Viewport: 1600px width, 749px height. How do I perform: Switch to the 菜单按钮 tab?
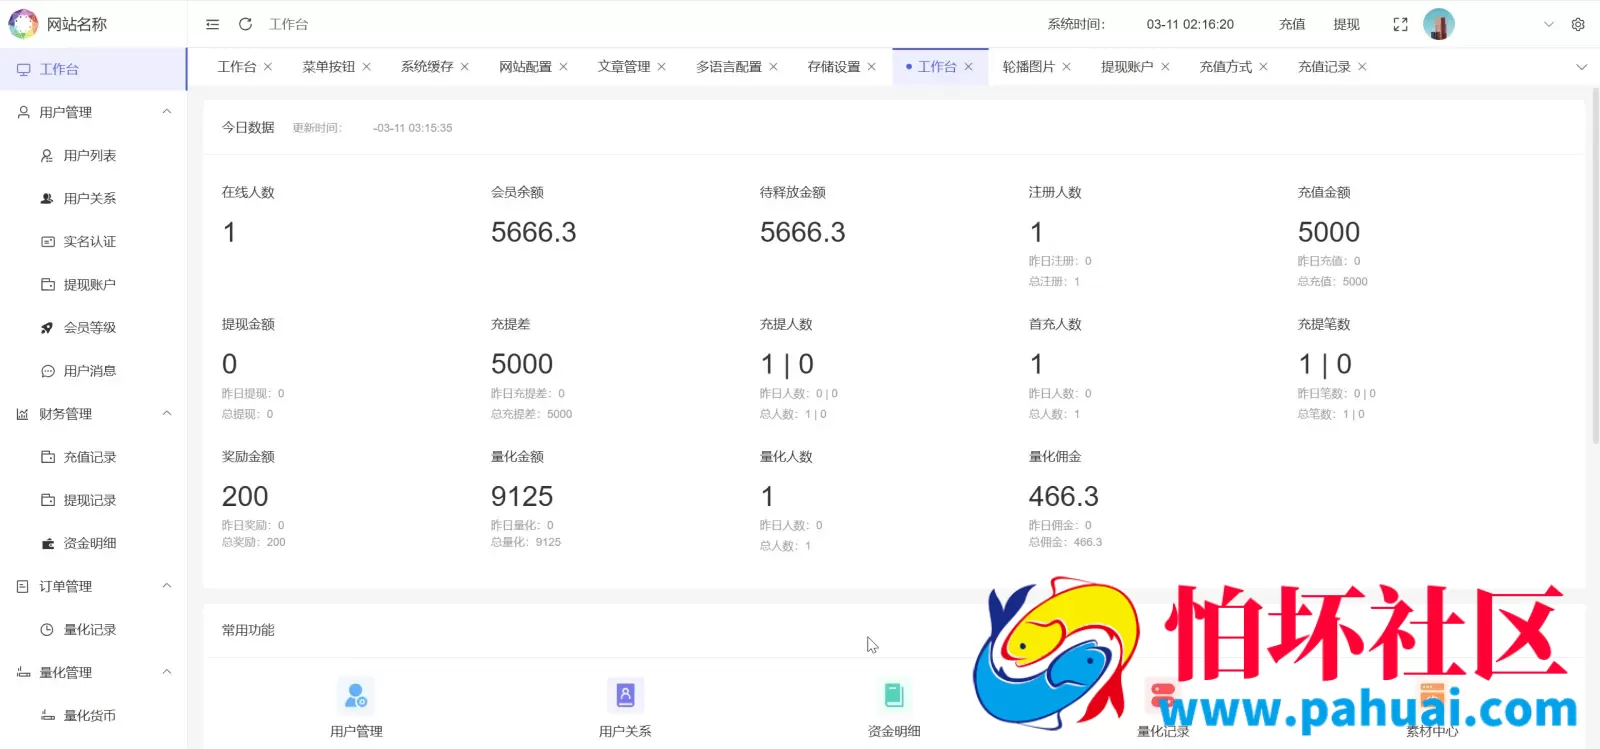(328, 67)
